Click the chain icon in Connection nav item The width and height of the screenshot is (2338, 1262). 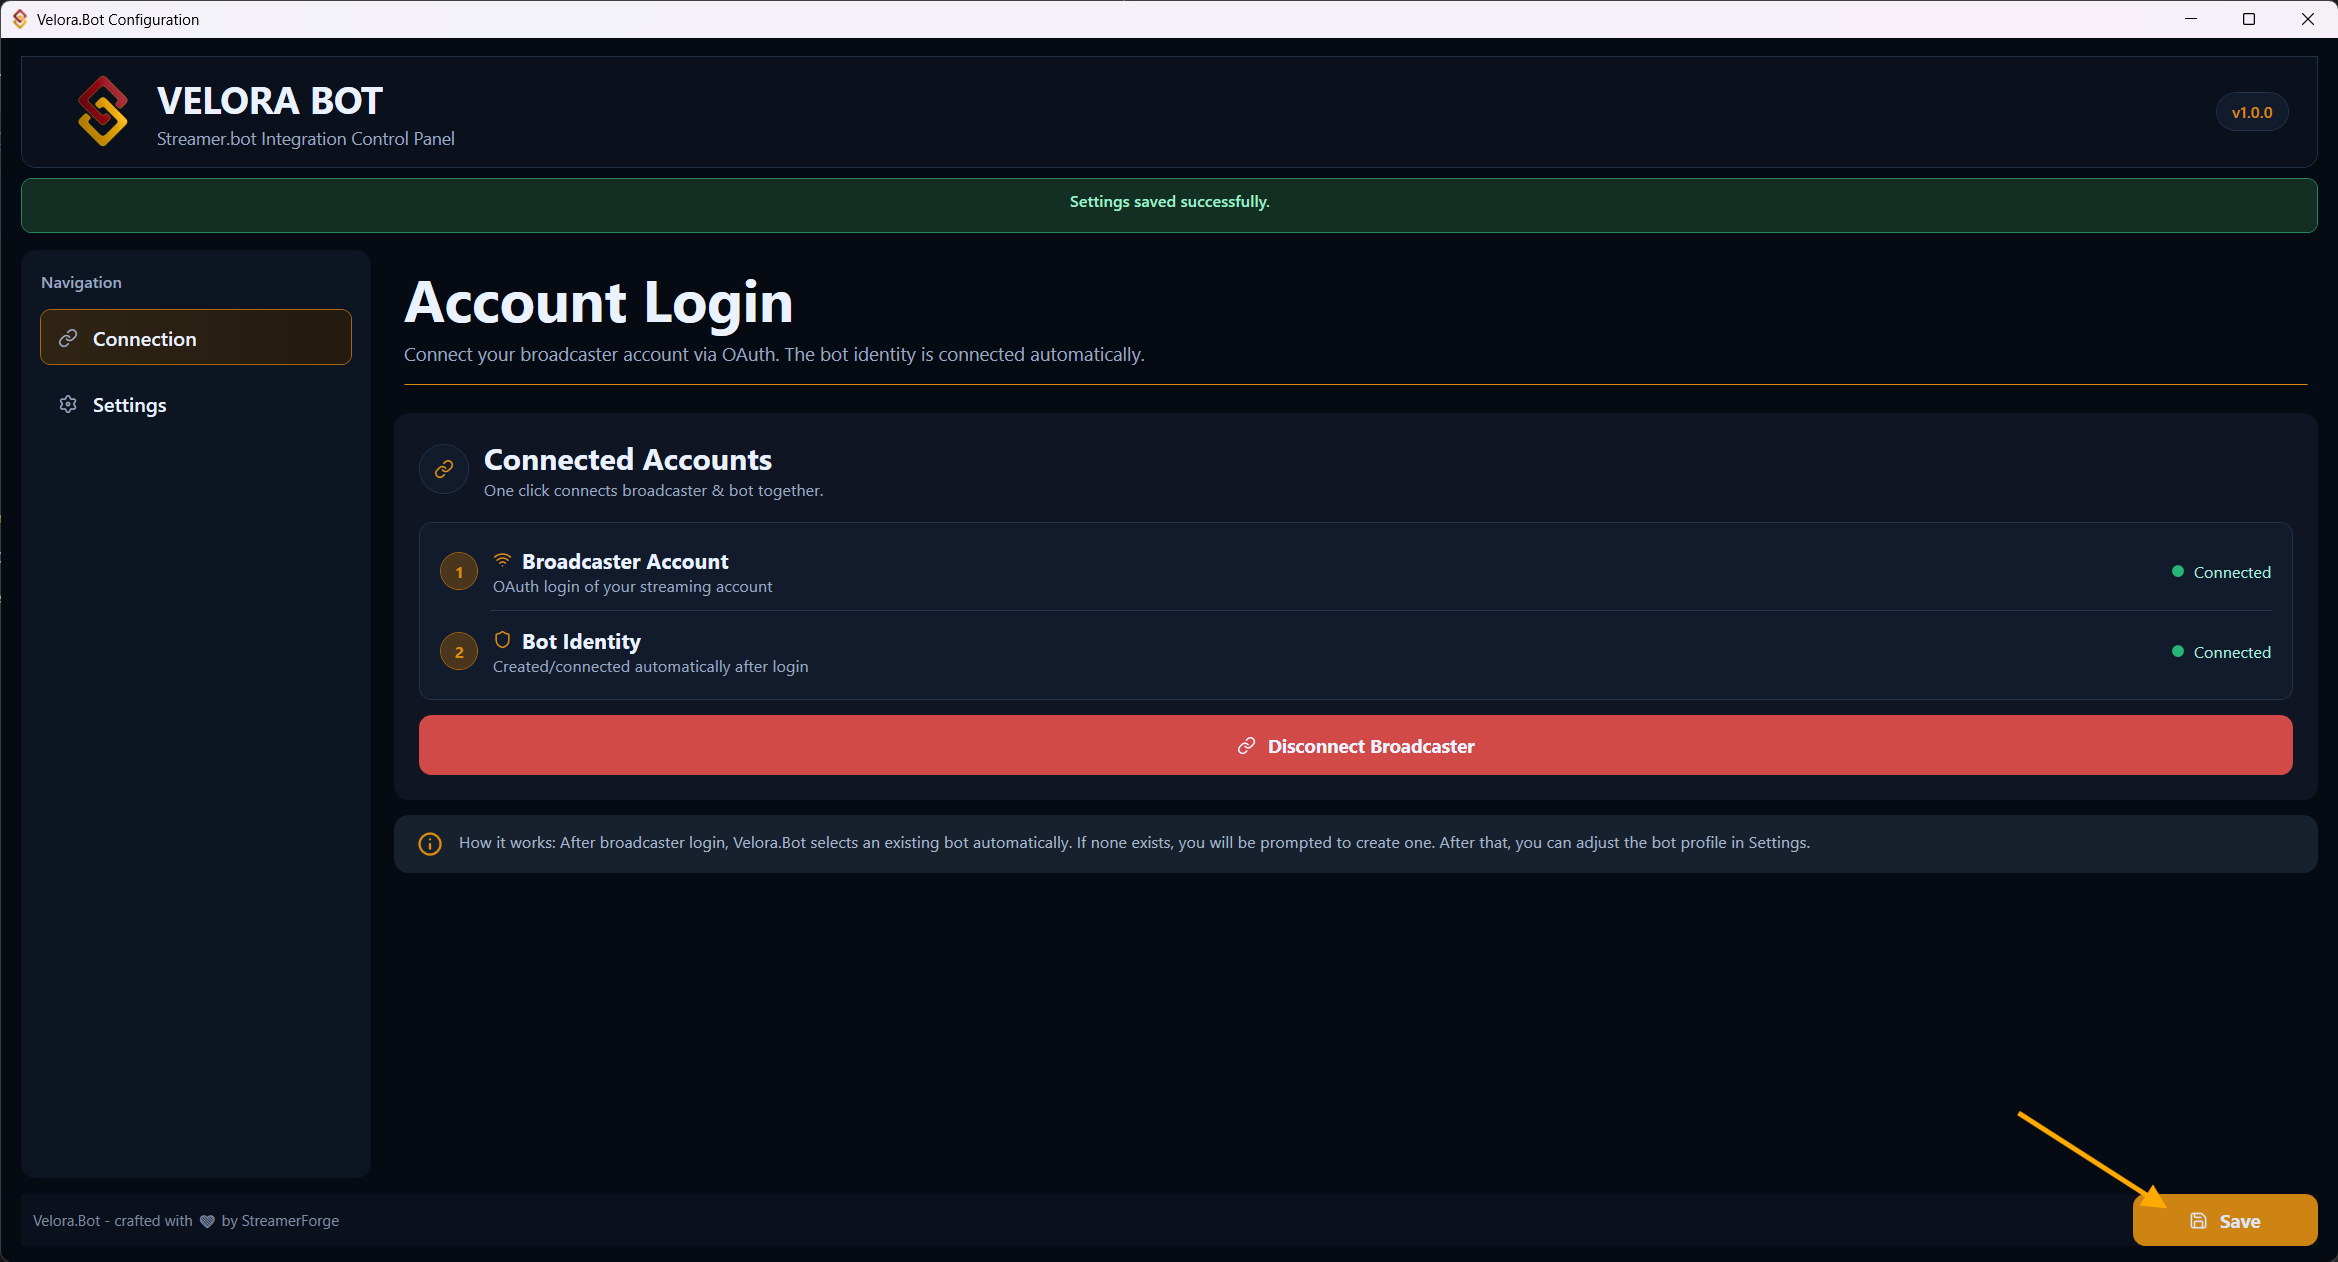pos(68,338)
